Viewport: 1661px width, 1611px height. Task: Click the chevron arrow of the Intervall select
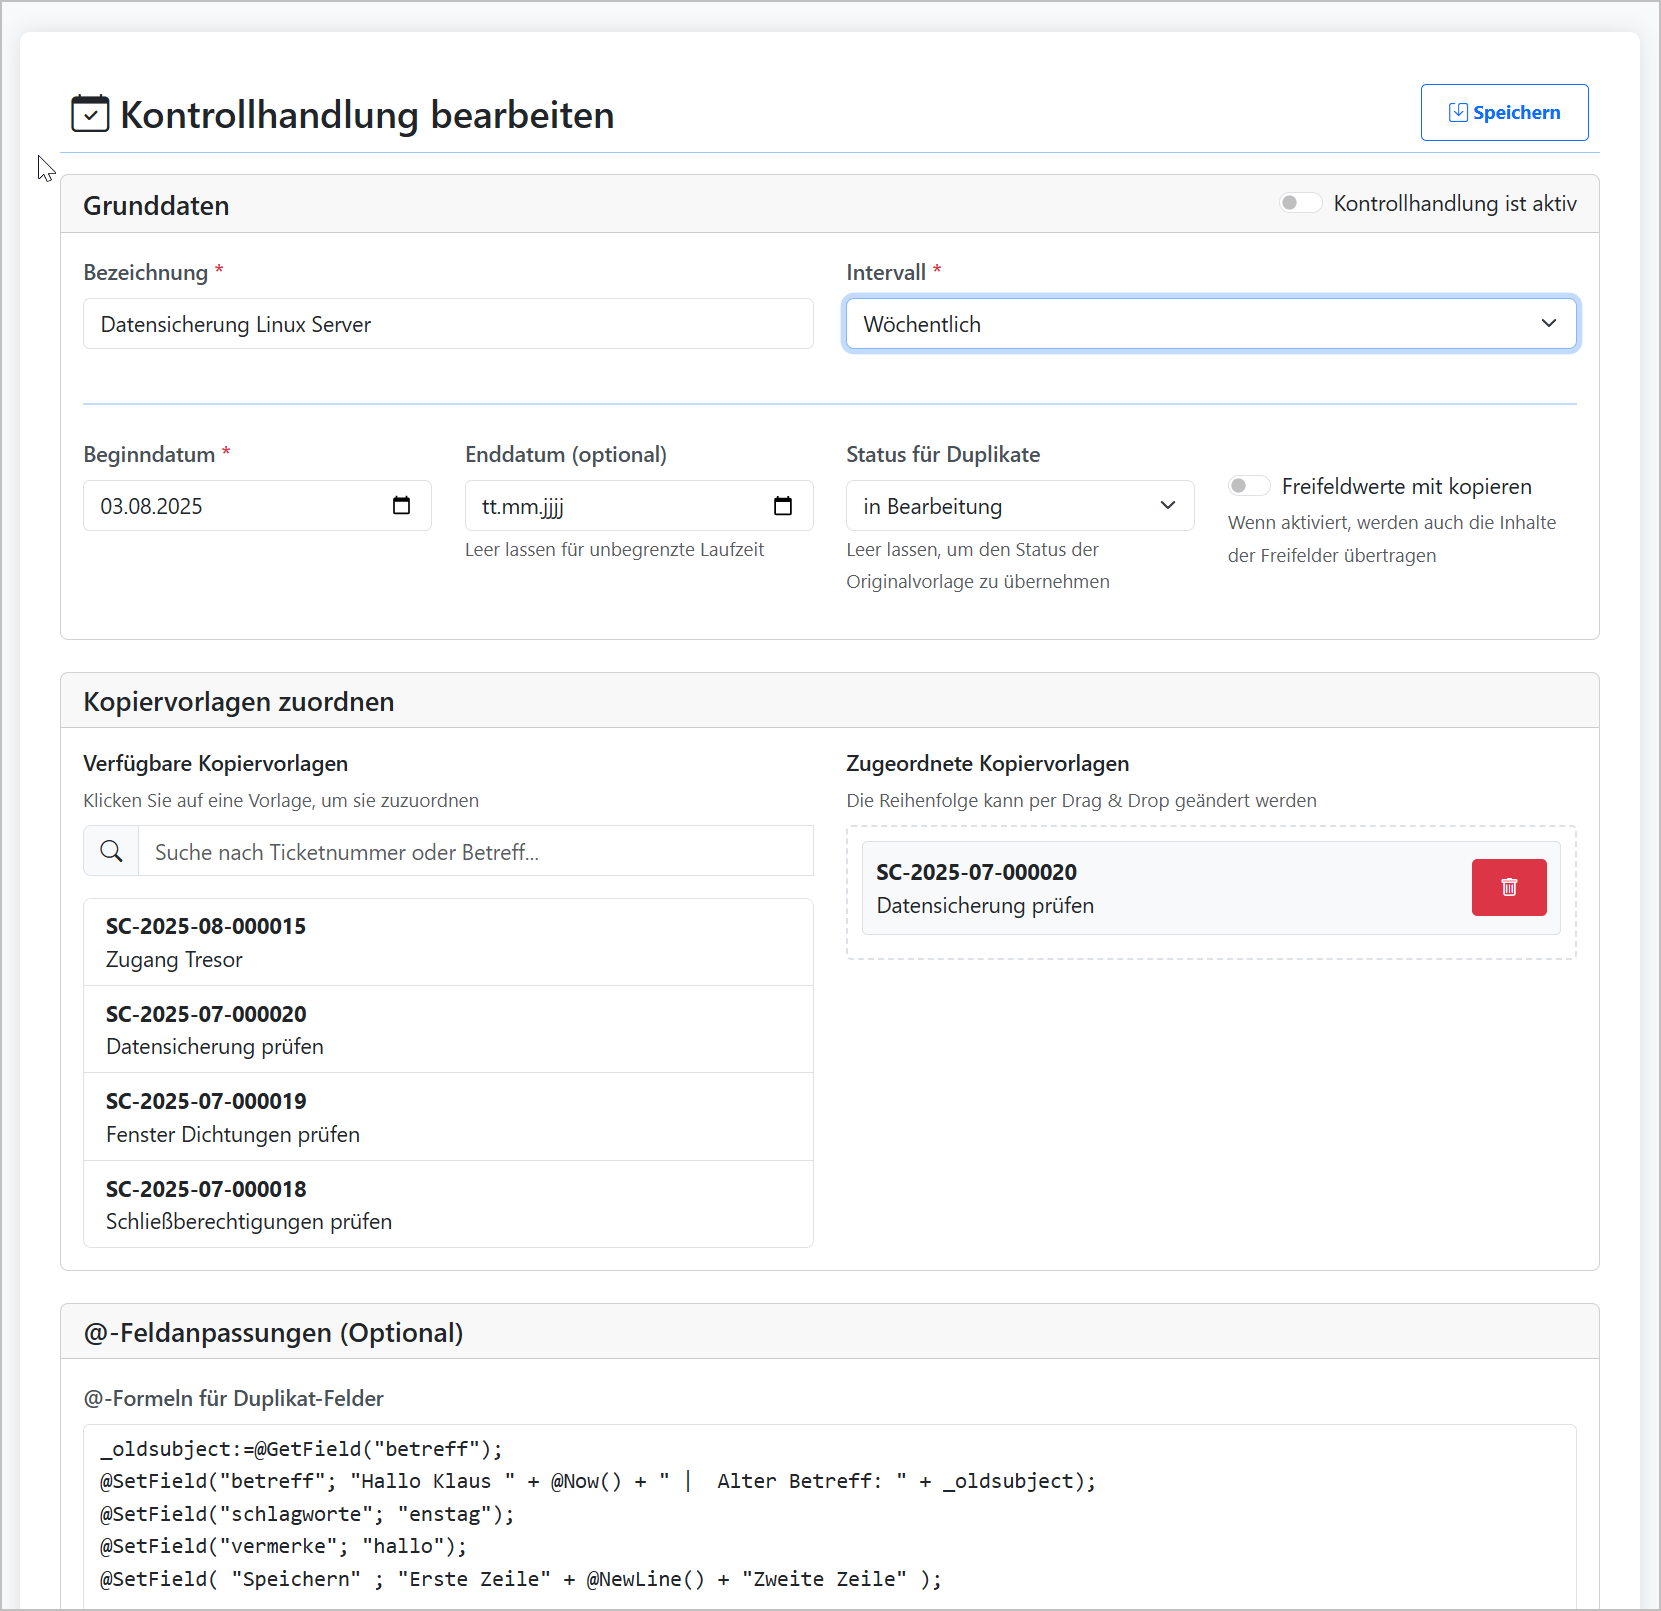(1548, 324)
